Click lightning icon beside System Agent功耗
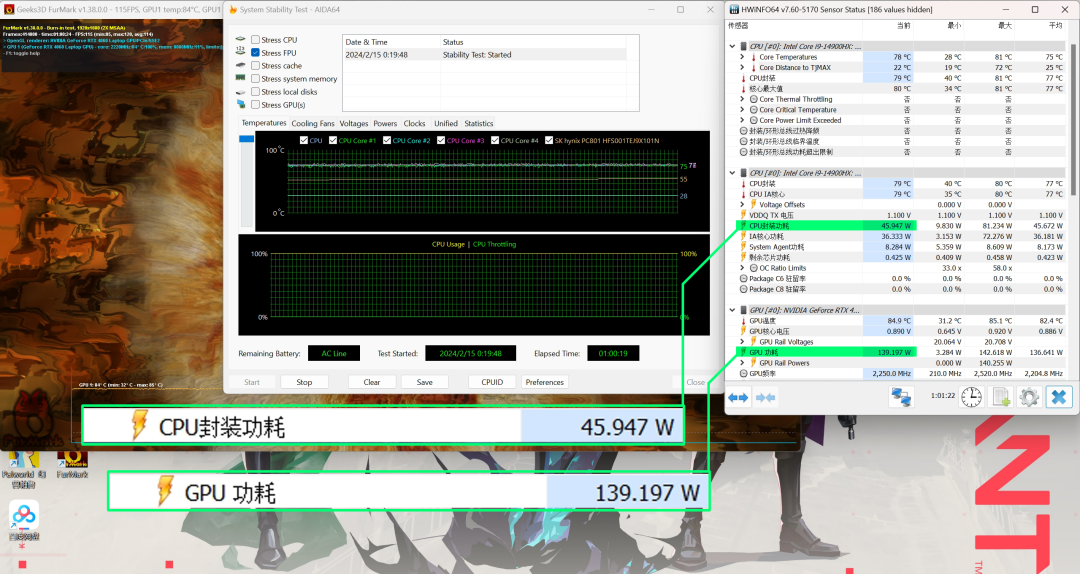1080x574 pixels. [743, 247]
